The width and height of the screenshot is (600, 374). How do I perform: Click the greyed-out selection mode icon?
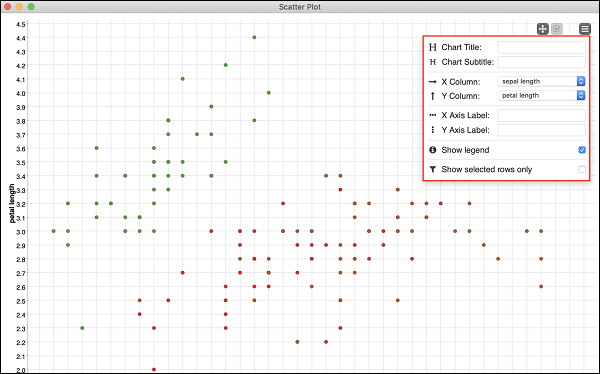557,29
